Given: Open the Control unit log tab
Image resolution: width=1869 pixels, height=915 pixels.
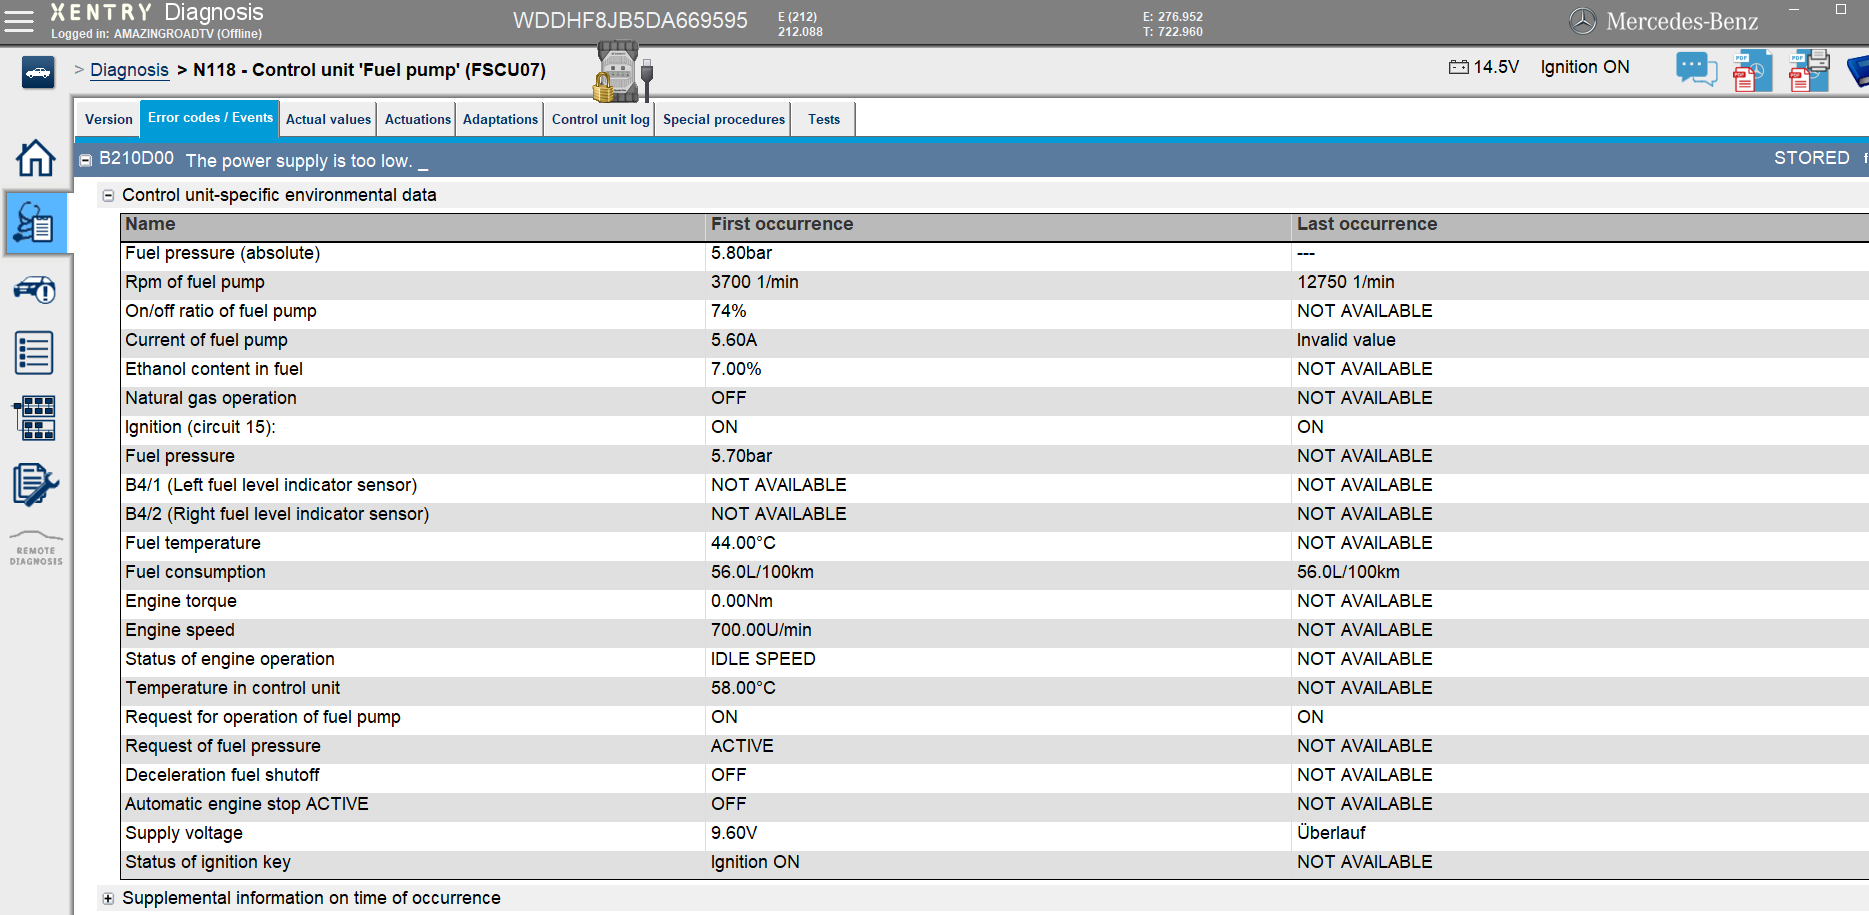Looking at the screenshot, I should tap(600, 119).
